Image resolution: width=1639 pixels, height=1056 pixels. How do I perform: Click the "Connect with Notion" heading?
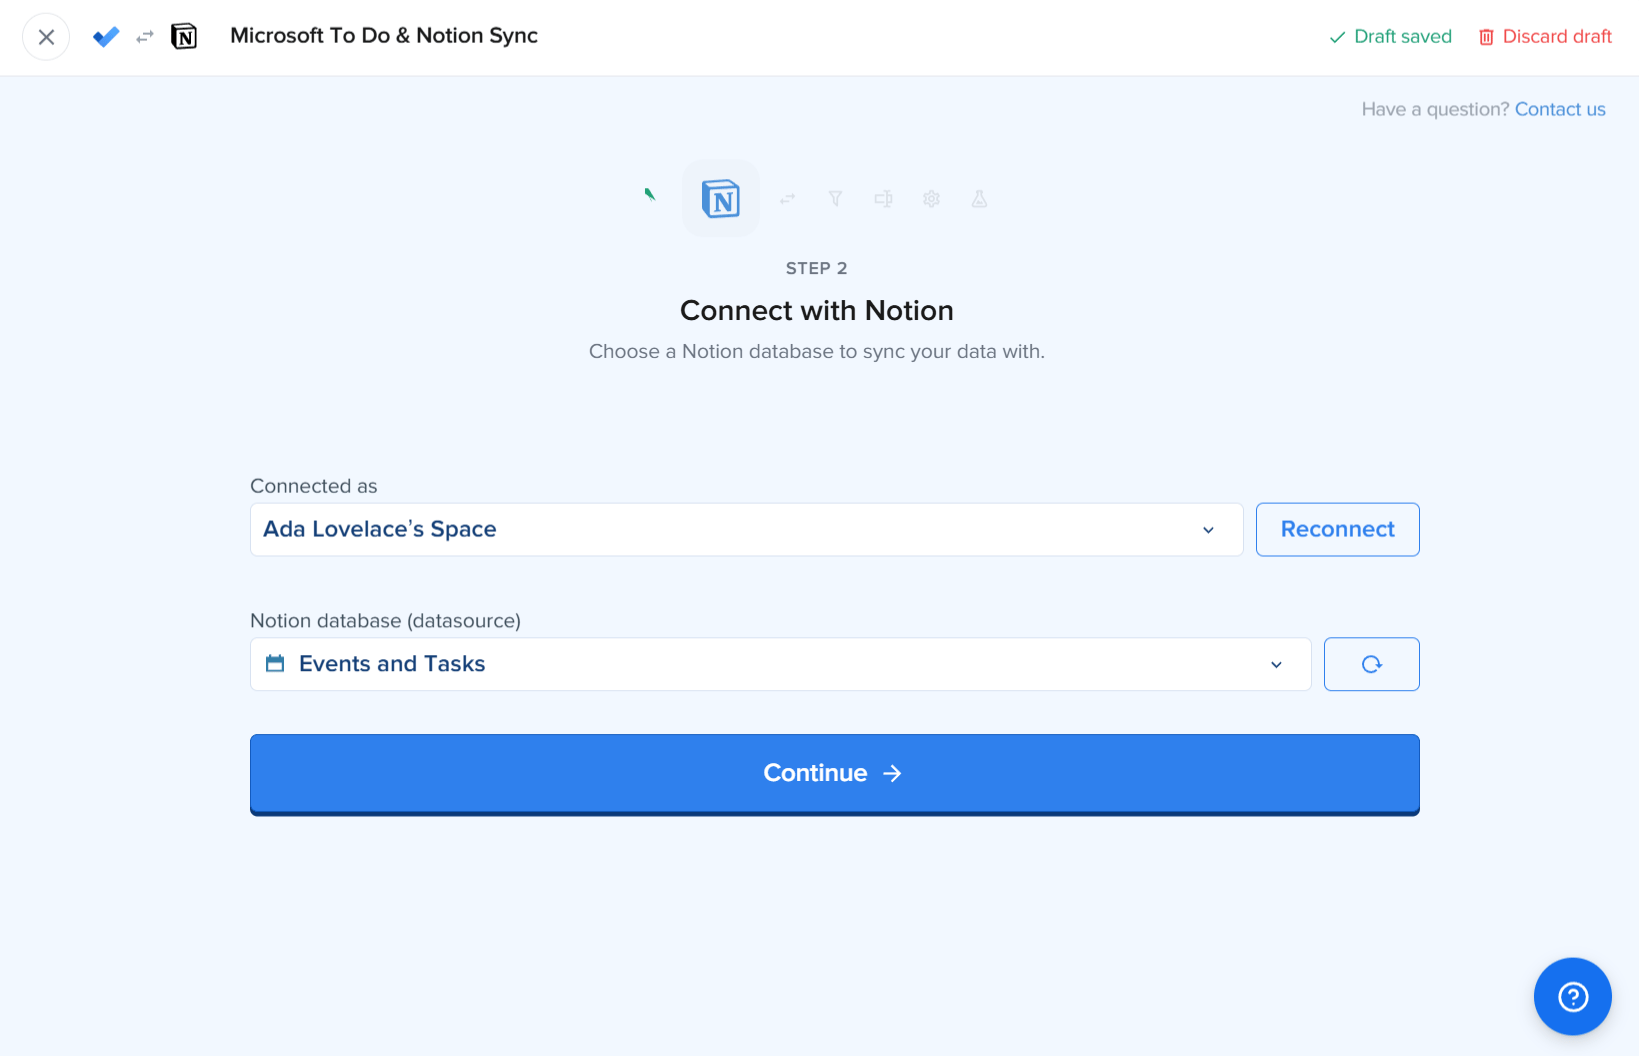tap(817, 311)
